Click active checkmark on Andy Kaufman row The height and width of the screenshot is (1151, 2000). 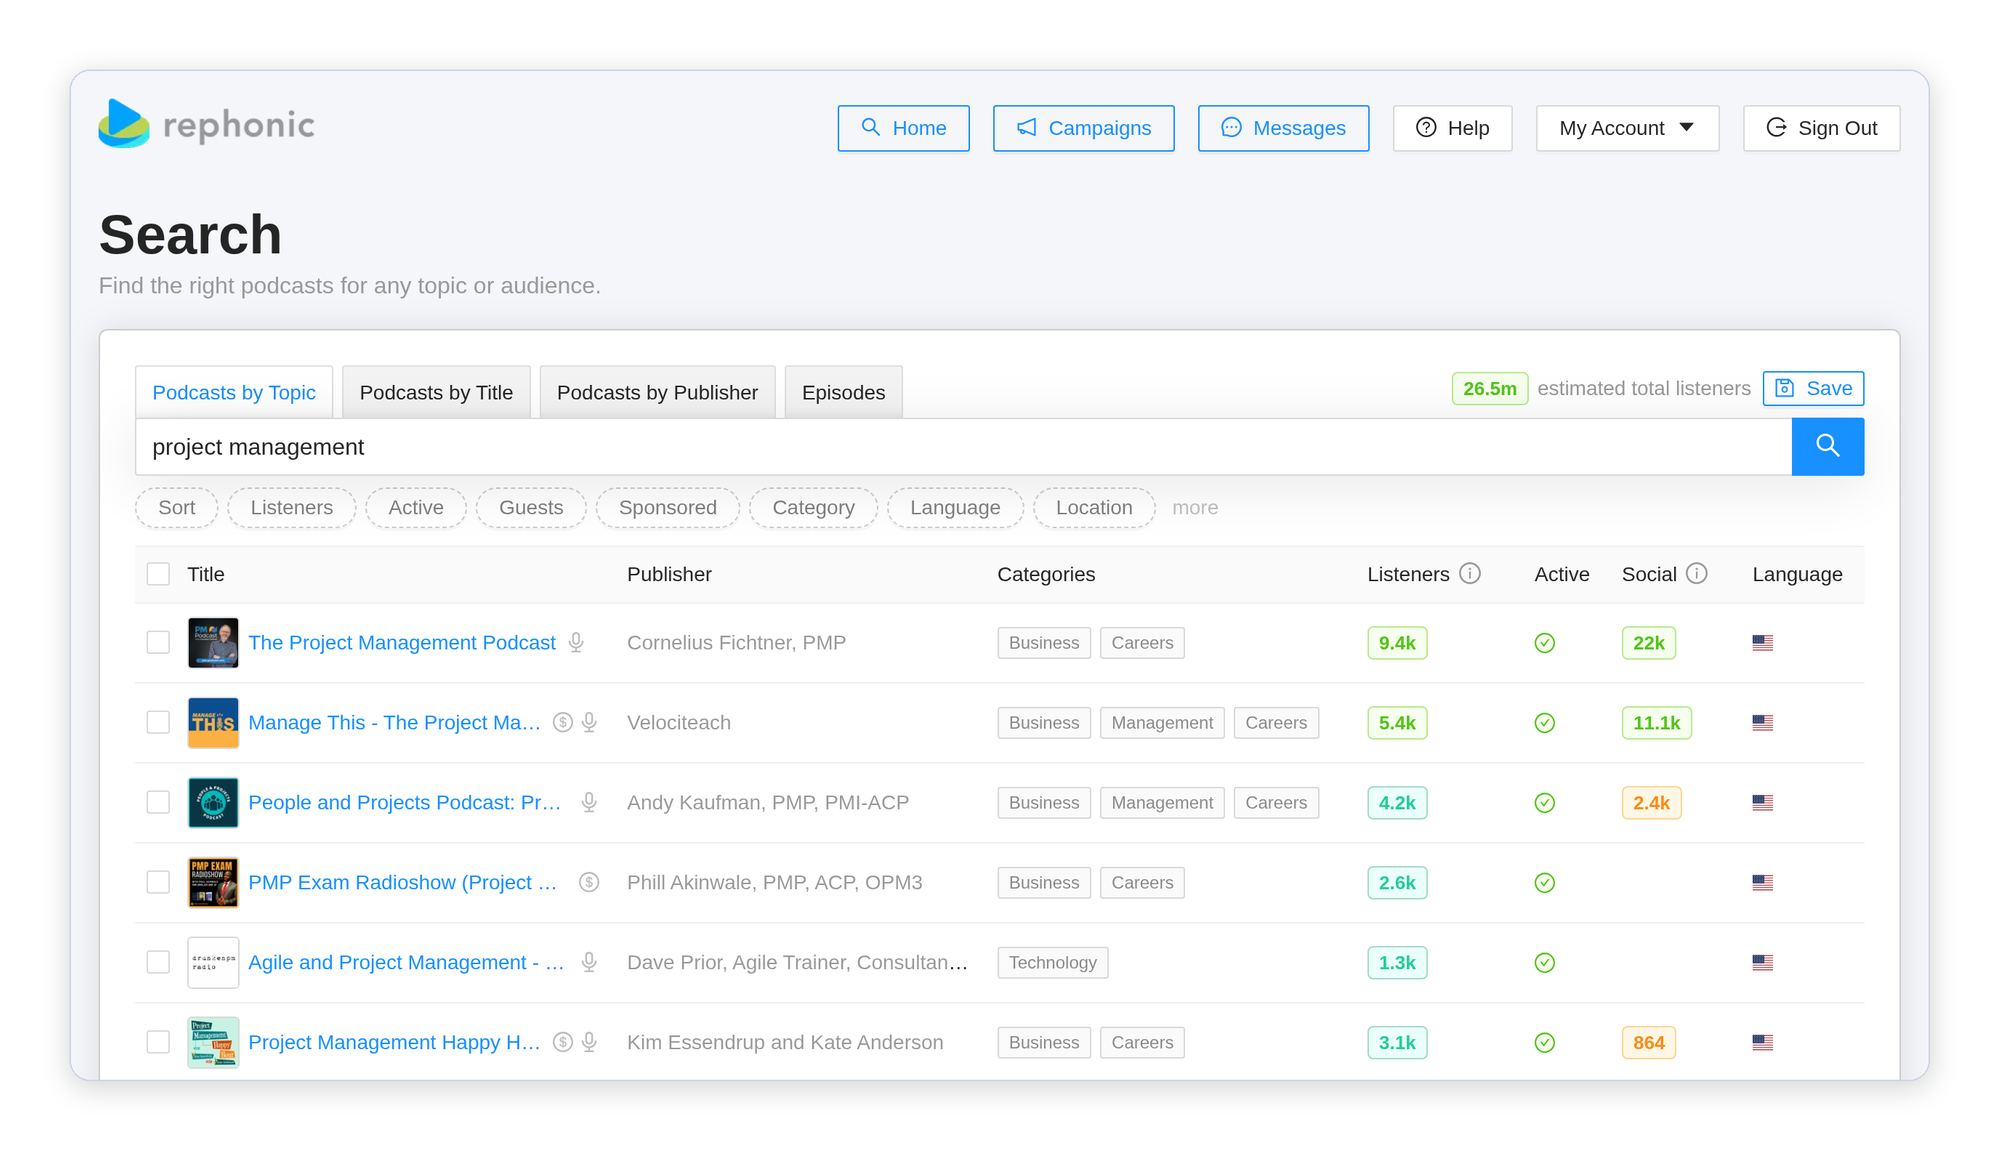tap(1544, 803)
